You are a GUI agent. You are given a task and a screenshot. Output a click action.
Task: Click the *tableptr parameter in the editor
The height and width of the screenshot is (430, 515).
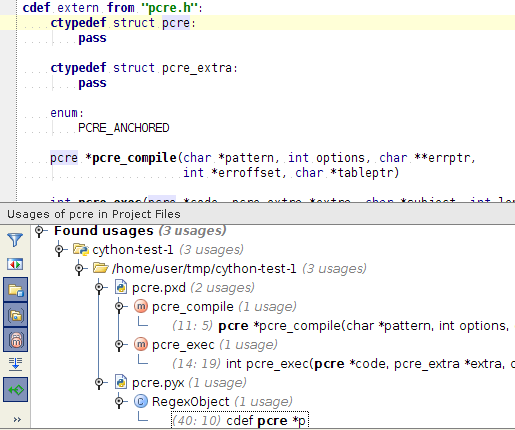coord(362,173)
